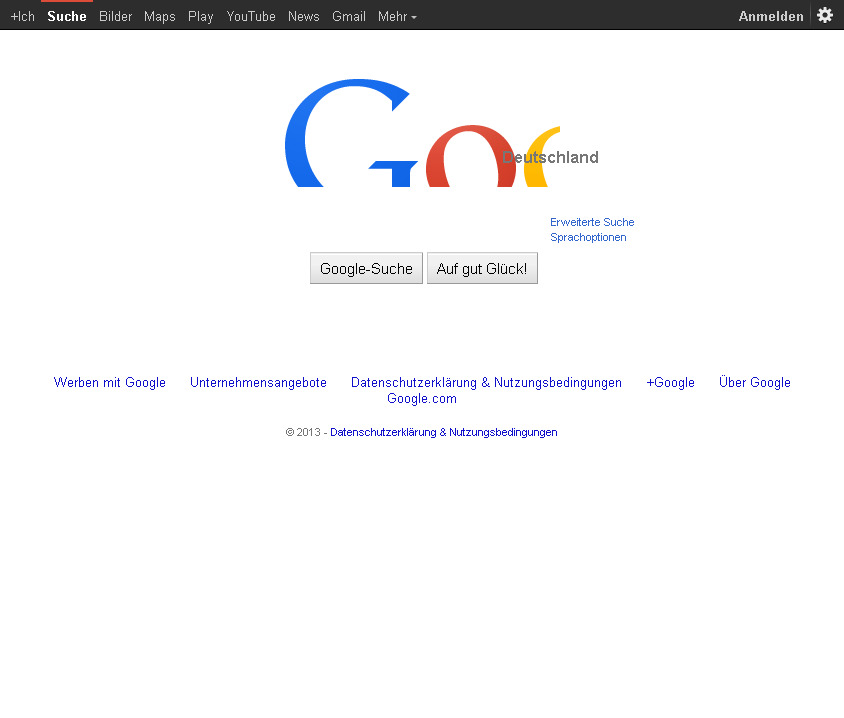Screen dimensions: 844x718
Task: Open the +Ich tab in top bar
Action: tap(22, 16)
